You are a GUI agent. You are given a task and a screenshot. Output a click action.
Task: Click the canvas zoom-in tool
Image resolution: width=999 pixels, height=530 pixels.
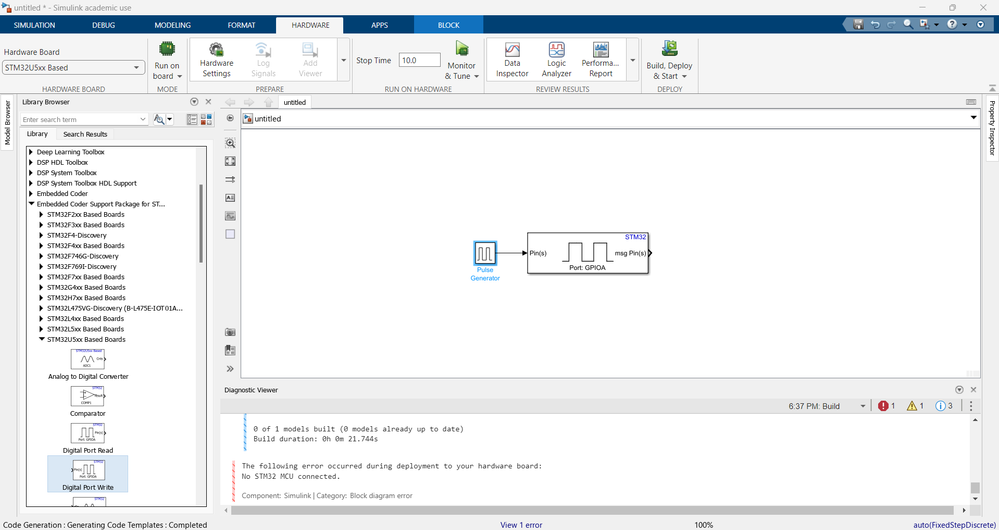click(231, 143)
